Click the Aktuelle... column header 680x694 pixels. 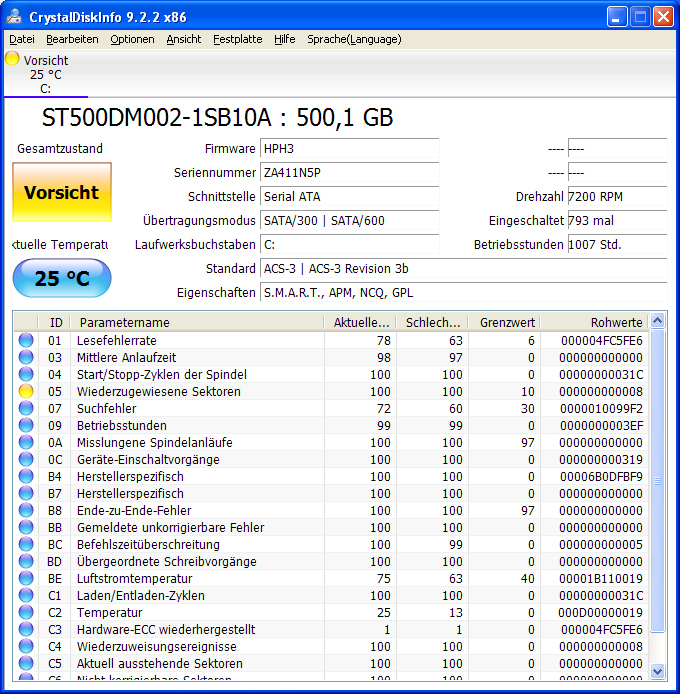(360, 322)
